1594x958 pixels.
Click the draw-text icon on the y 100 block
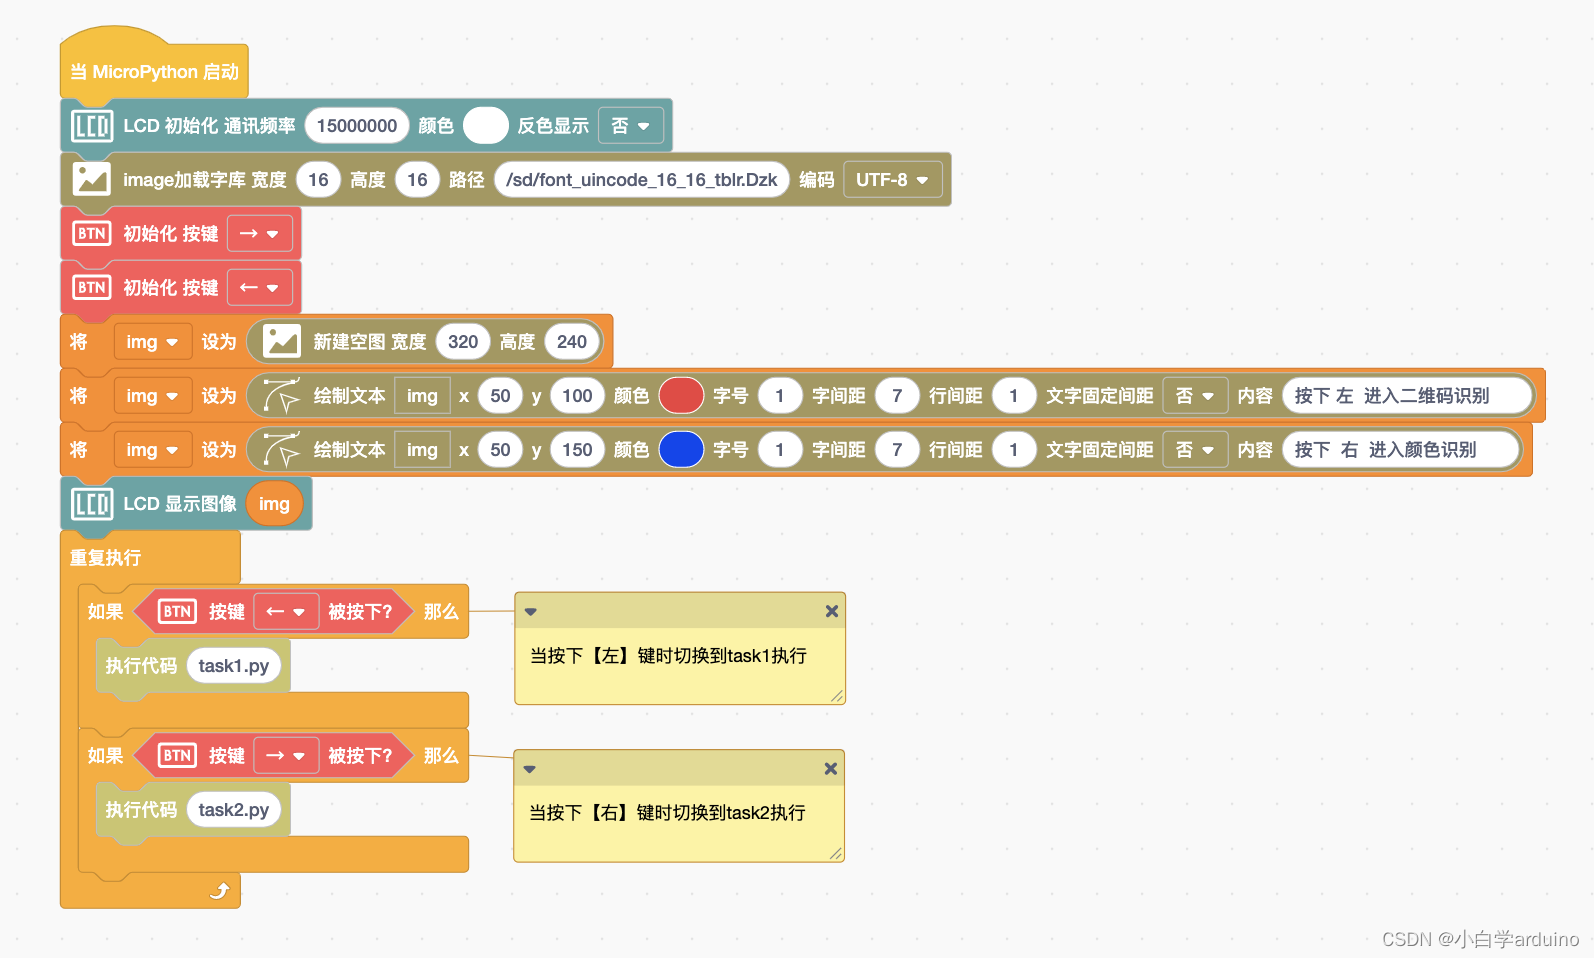click(x=281, y=396)
